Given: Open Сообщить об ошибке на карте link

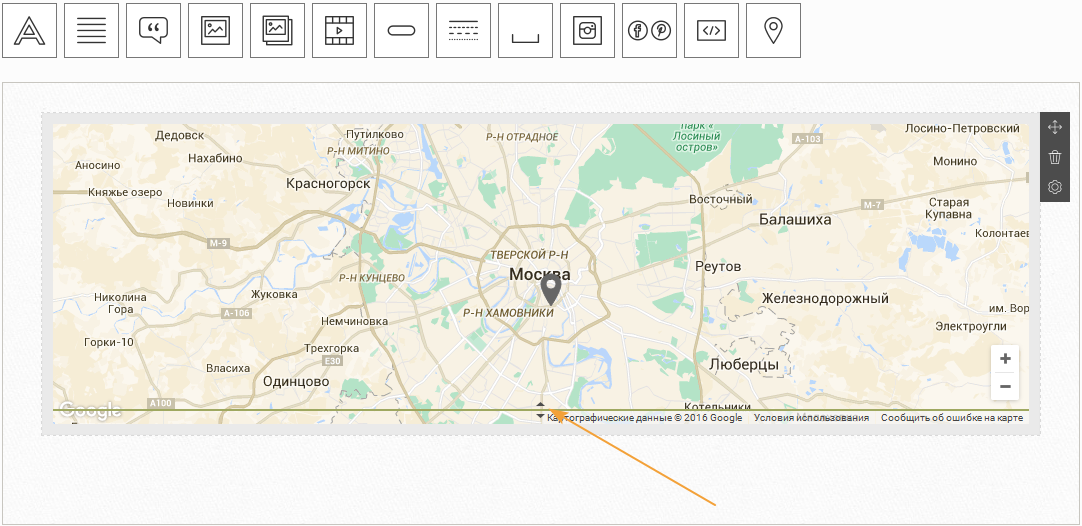Looking at the screenshot, I should [x=952, y=418].
